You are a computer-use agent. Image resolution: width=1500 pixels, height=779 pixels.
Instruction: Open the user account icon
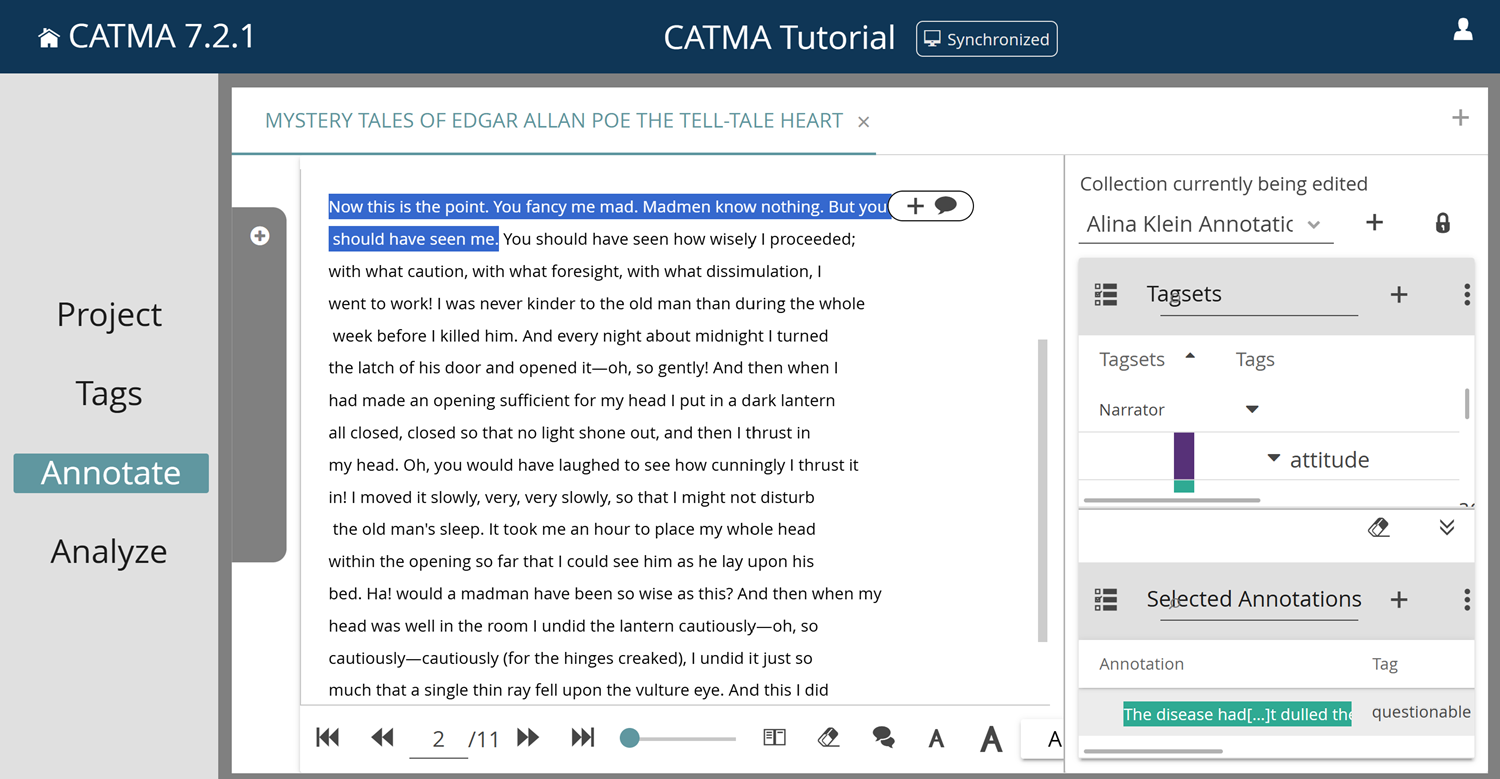[1463, 30]
